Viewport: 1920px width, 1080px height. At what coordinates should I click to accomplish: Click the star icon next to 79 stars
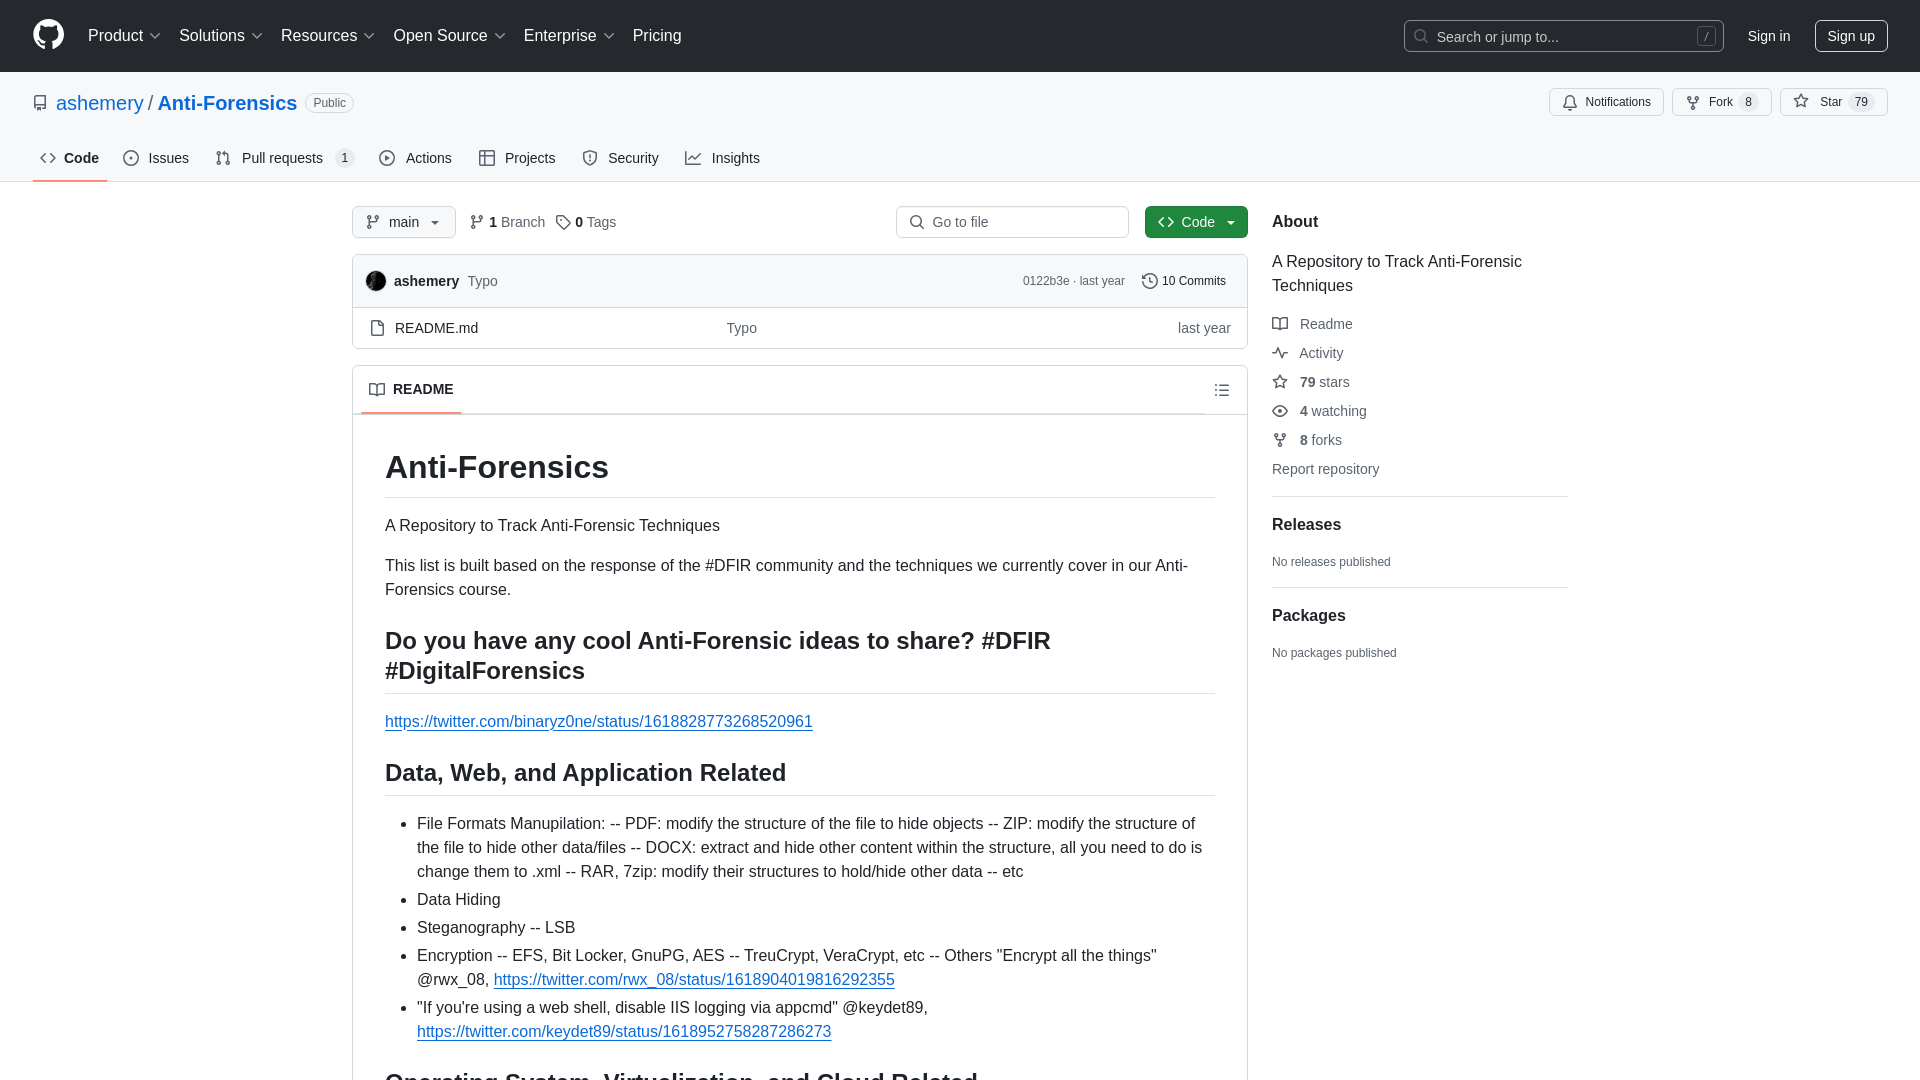point(1280,382)
